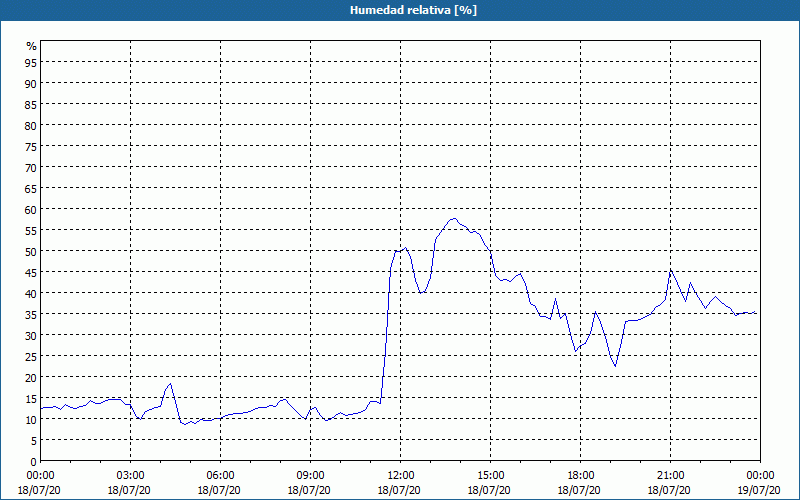Select the 18/07/20 date under 18:00
Image resolution: width=800 pixels, height=500 pixels.
coord(579,490)
